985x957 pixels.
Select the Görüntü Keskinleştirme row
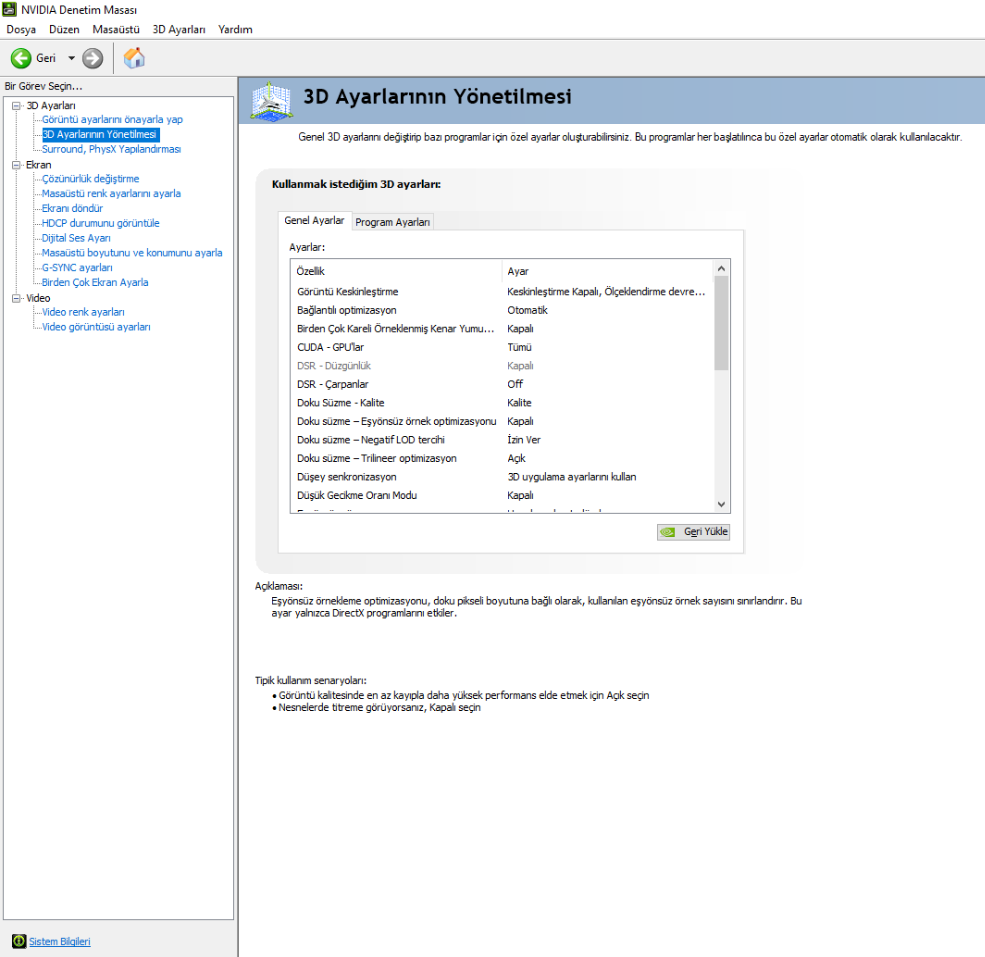502,292
